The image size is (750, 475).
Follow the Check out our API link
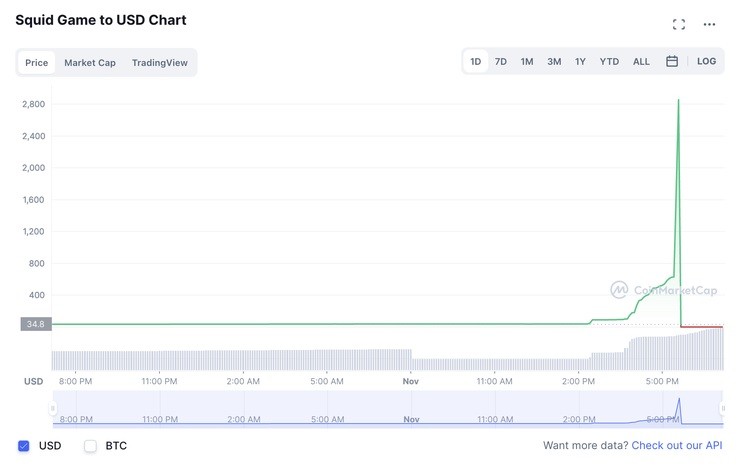click(677, 445)
